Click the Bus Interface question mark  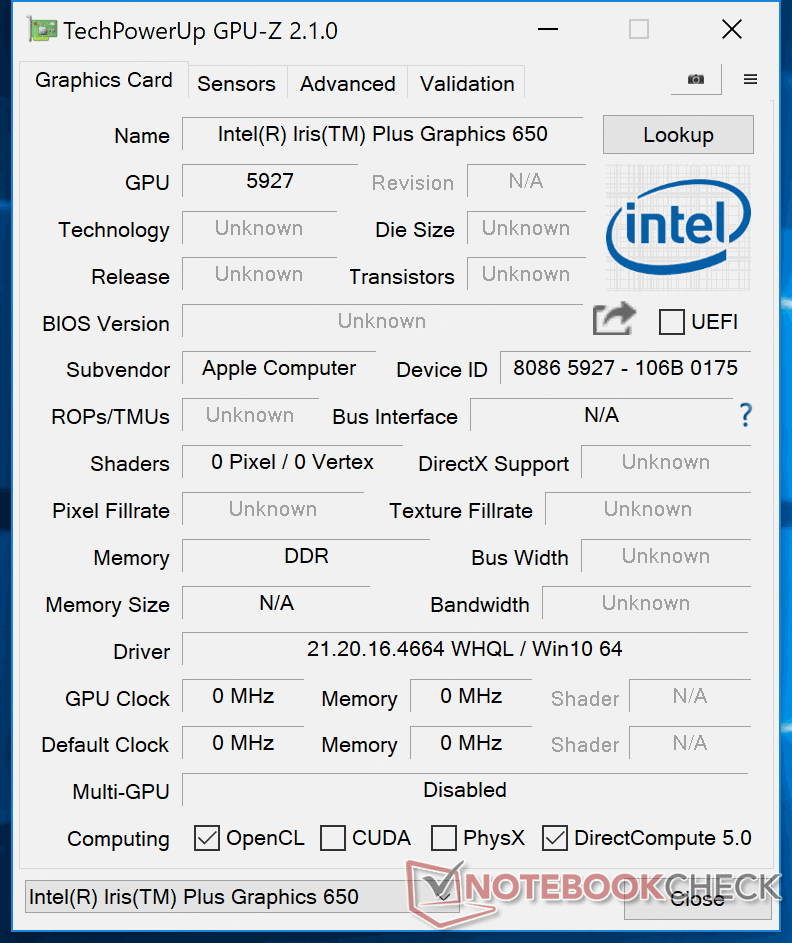point(745,415)
